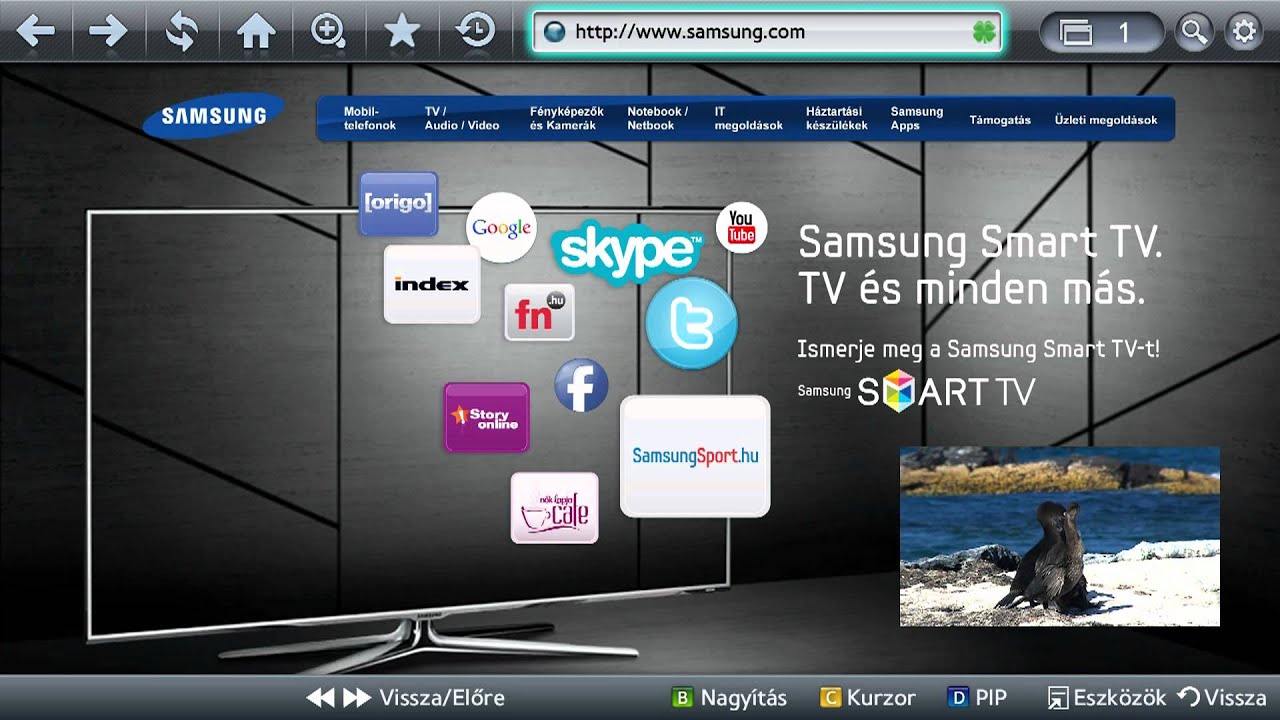The height and width of the screenshot is (720, 1280).
Task: Click the Vissza return option at bottom right
Action: click(1223, 698)
